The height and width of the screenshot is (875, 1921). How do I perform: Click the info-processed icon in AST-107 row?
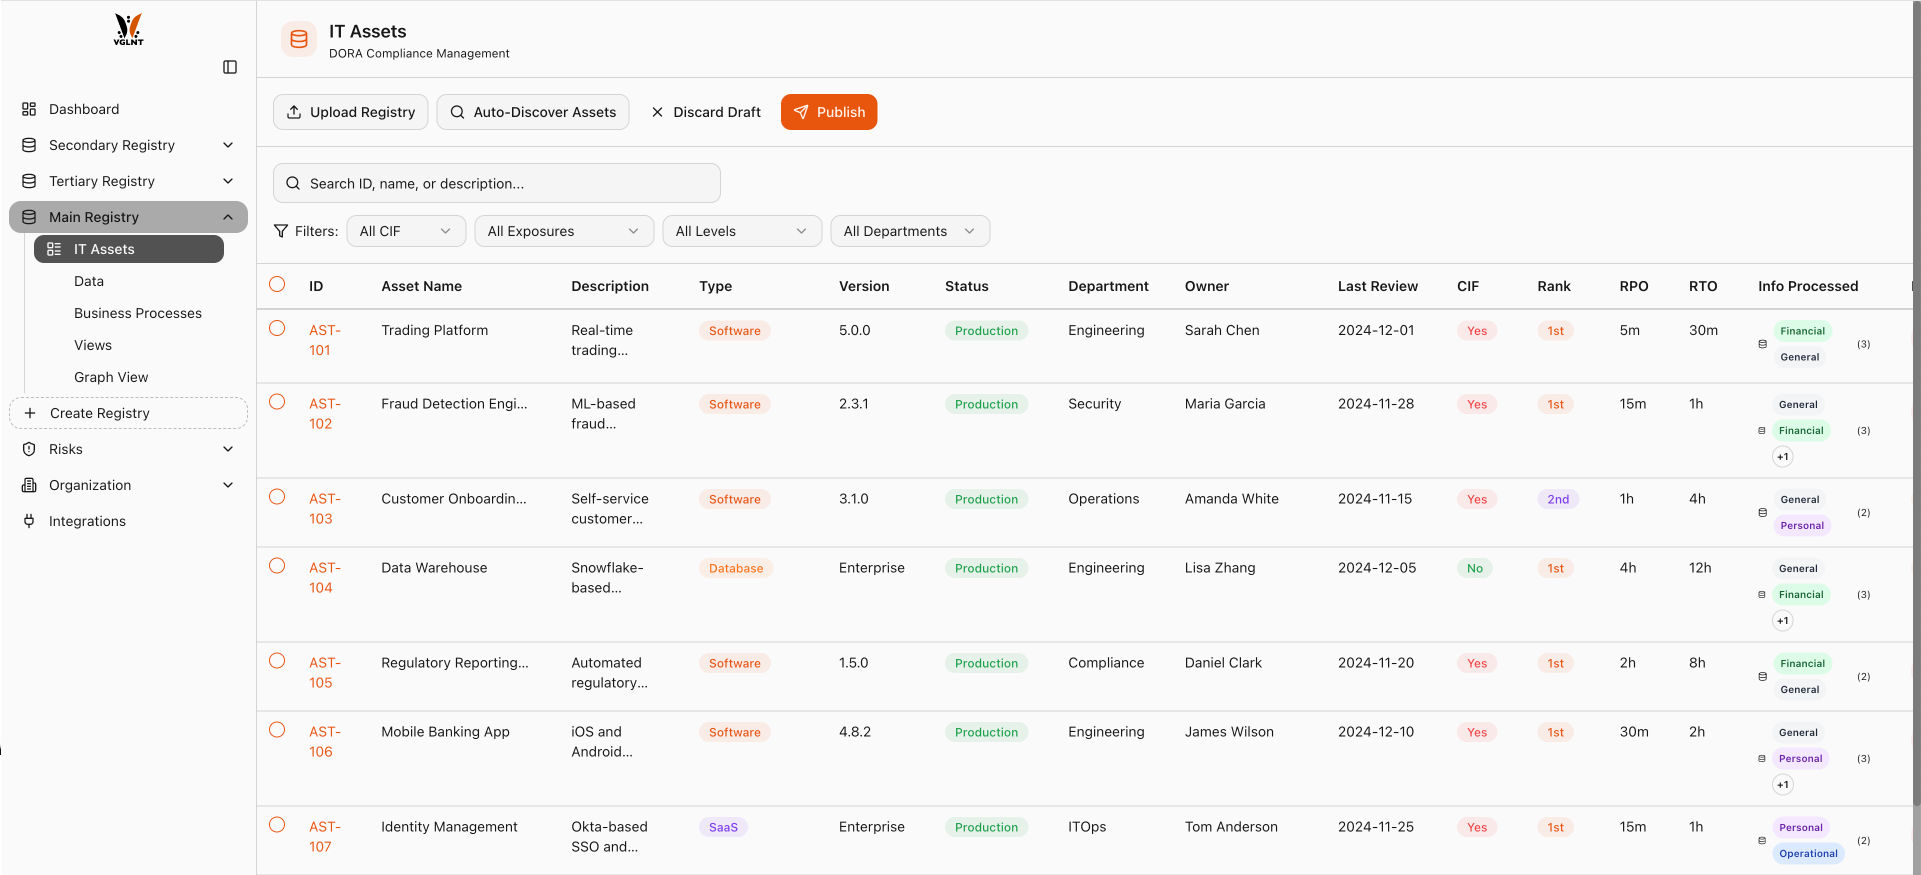[1762, 841]
